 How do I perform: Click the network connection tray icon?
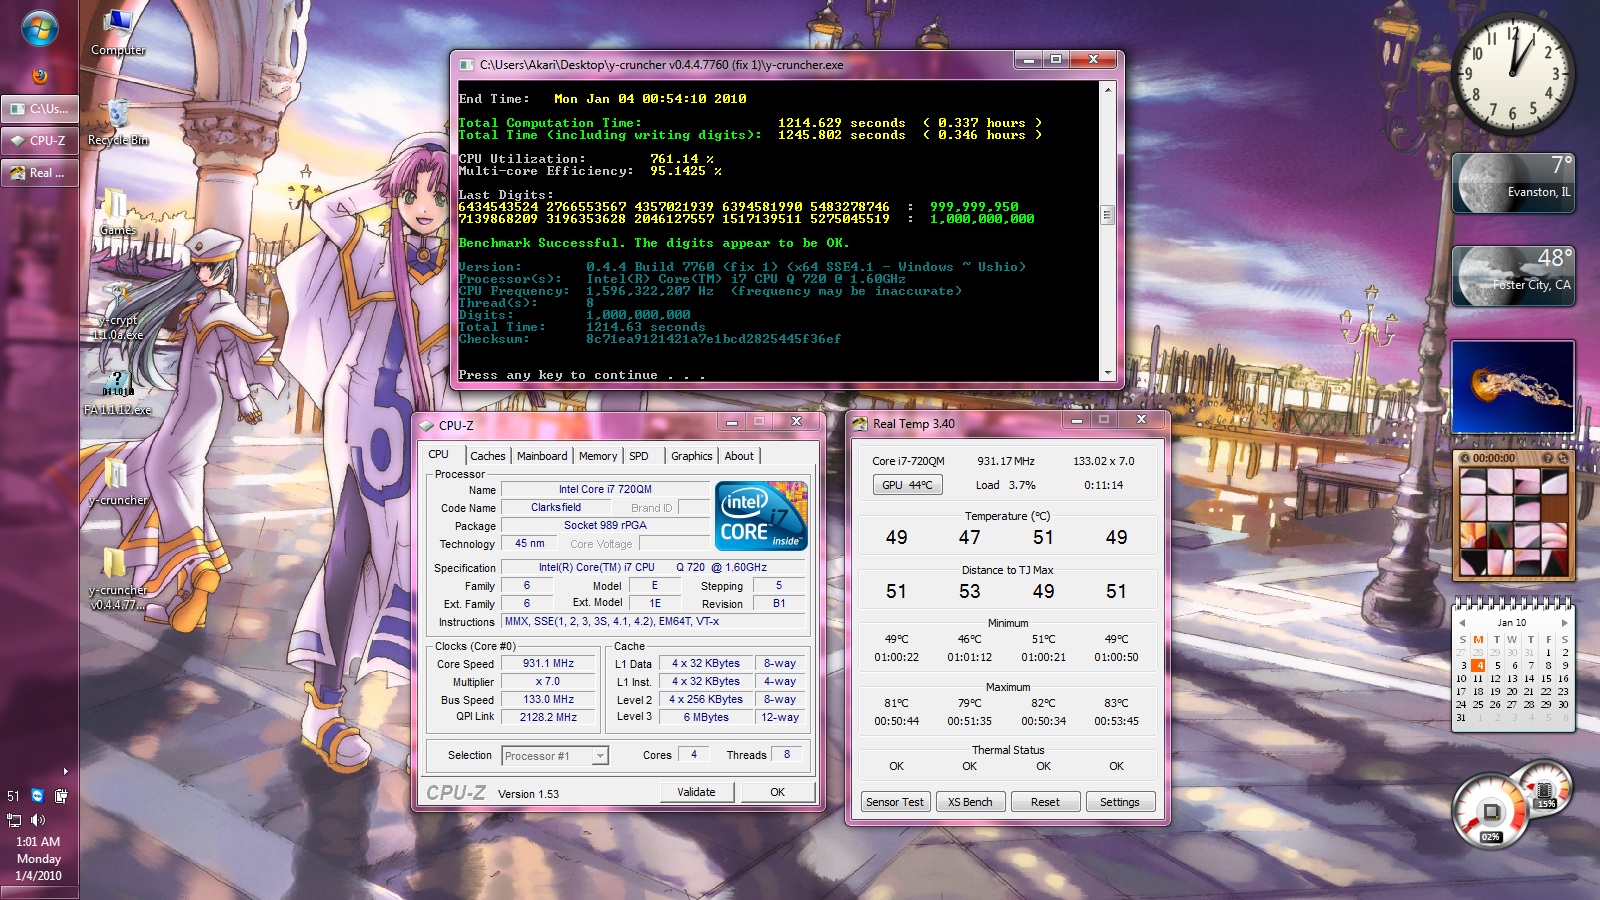14,820
